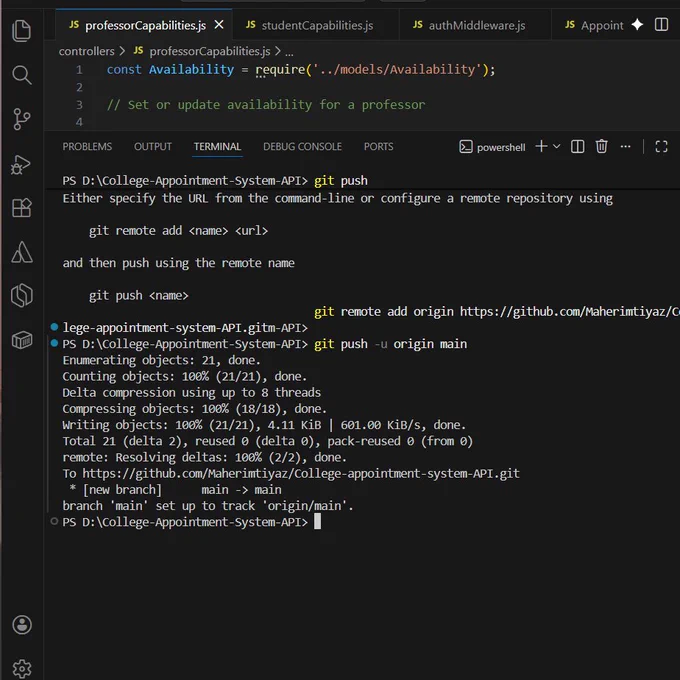The height and width of the screenshot is (680, 680).
Task: Click the GitHub URL in the To line
Action: tap(301, 473)
